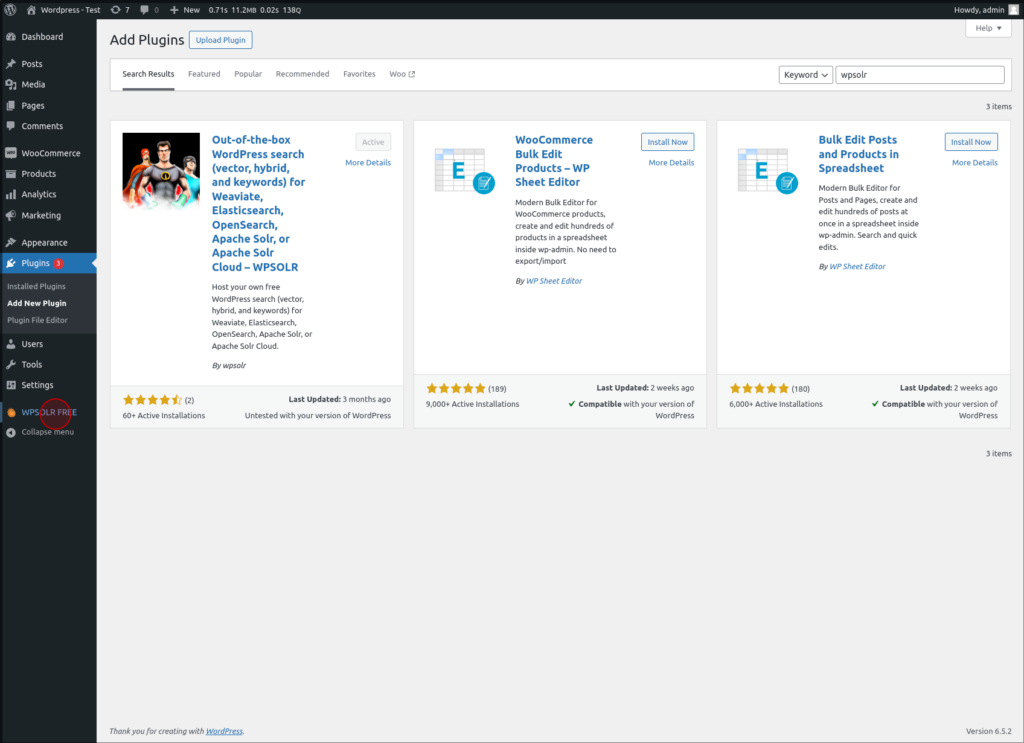Open the Wordpress - Test site home icon
Screen dimensions: 1024x743
pos(31,10)
